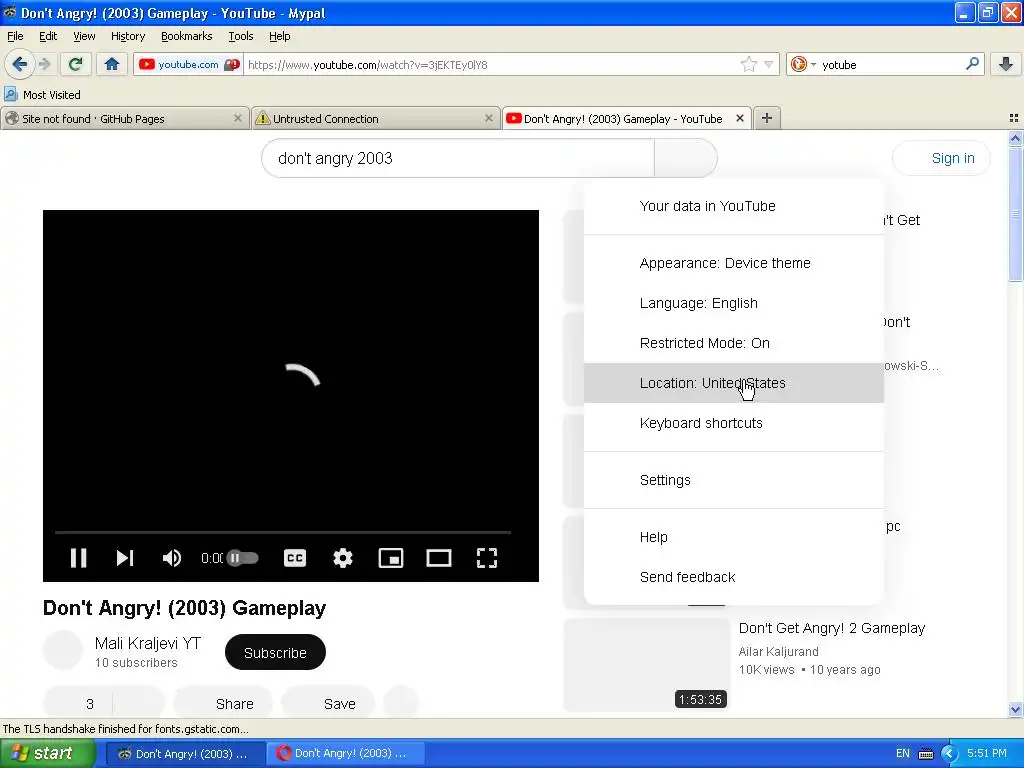Click the 1:53:35 video thumbnail
This screenshot has width=1024, height=768.
click(x=646, y=665)
